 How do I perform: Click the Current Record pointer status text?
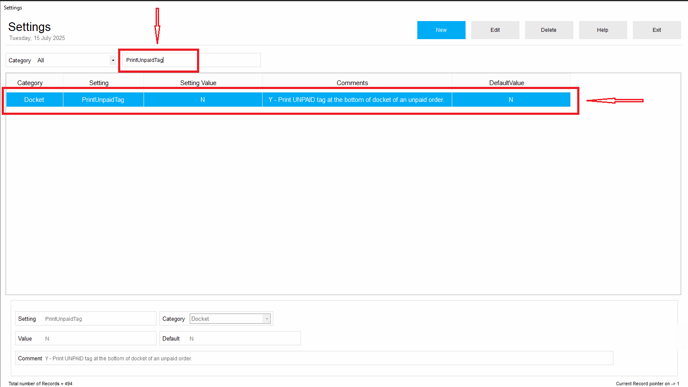click(647, 383)
